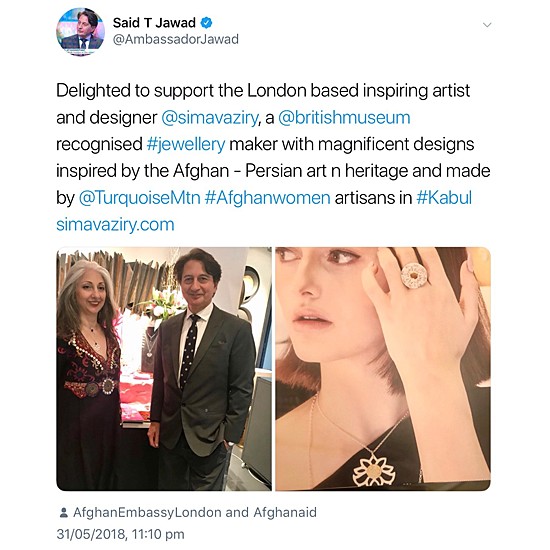The width and height of the screenshot is (550, 550).
Task: Click the tweet timestamp 31/05/2018, 11:10 pm
Action: click(120, 534)
